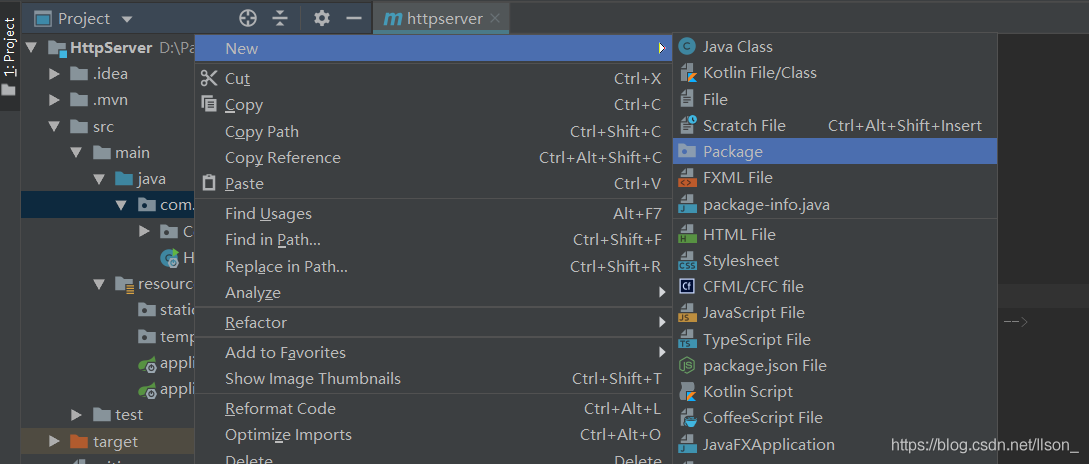The image size is (1089, 464).
Task: Click the Collapse All icon in Project panel
Action: click(280, 18)
